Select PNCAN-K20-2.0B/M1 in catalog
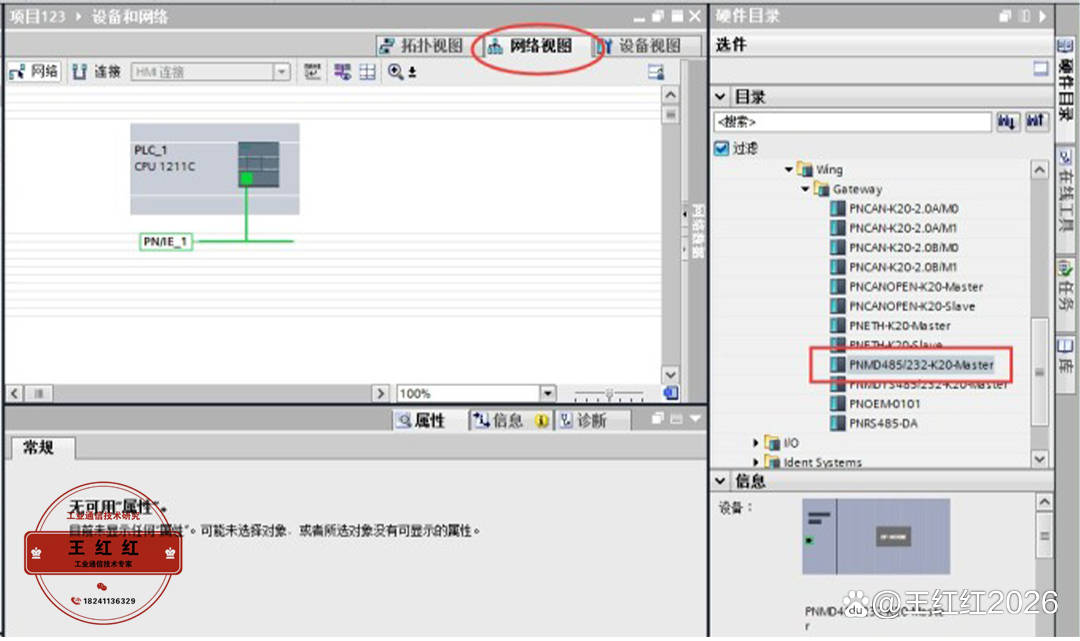Viewport: 1080px width, 641px height. pyautogui.click(x=903, y=267)
